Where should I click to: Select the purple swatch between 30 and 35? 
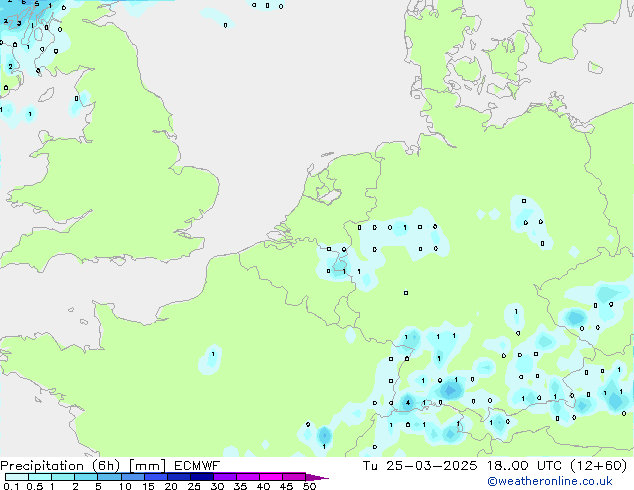point(225,477)
